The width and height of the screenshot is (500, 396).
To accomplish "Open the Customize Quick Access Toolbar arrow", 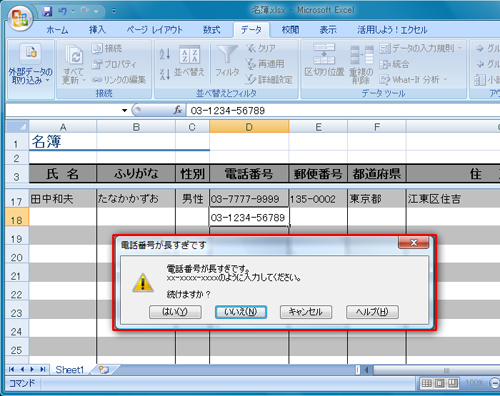I will pos(114,11).
